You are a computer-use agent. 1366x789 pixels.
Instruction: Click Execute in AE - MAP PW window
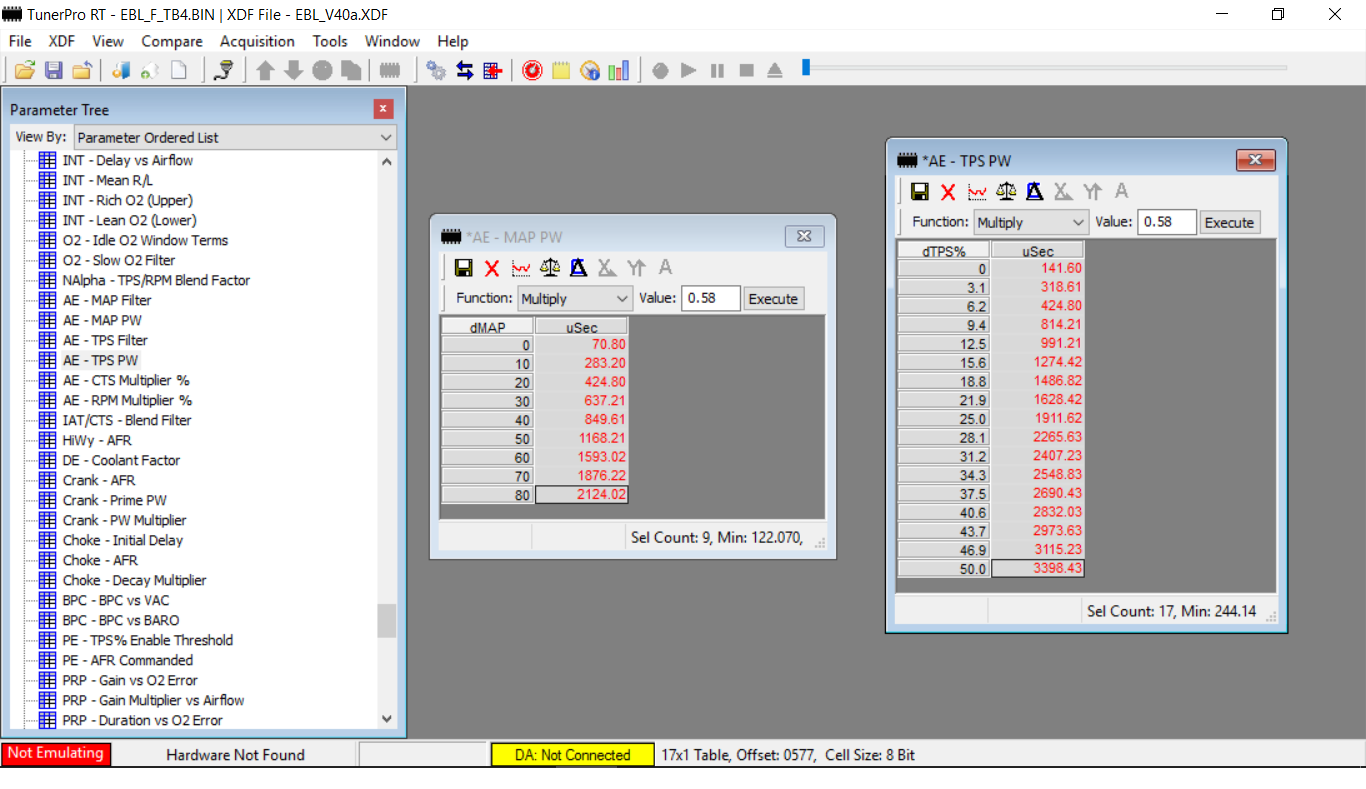click(773, 298)
